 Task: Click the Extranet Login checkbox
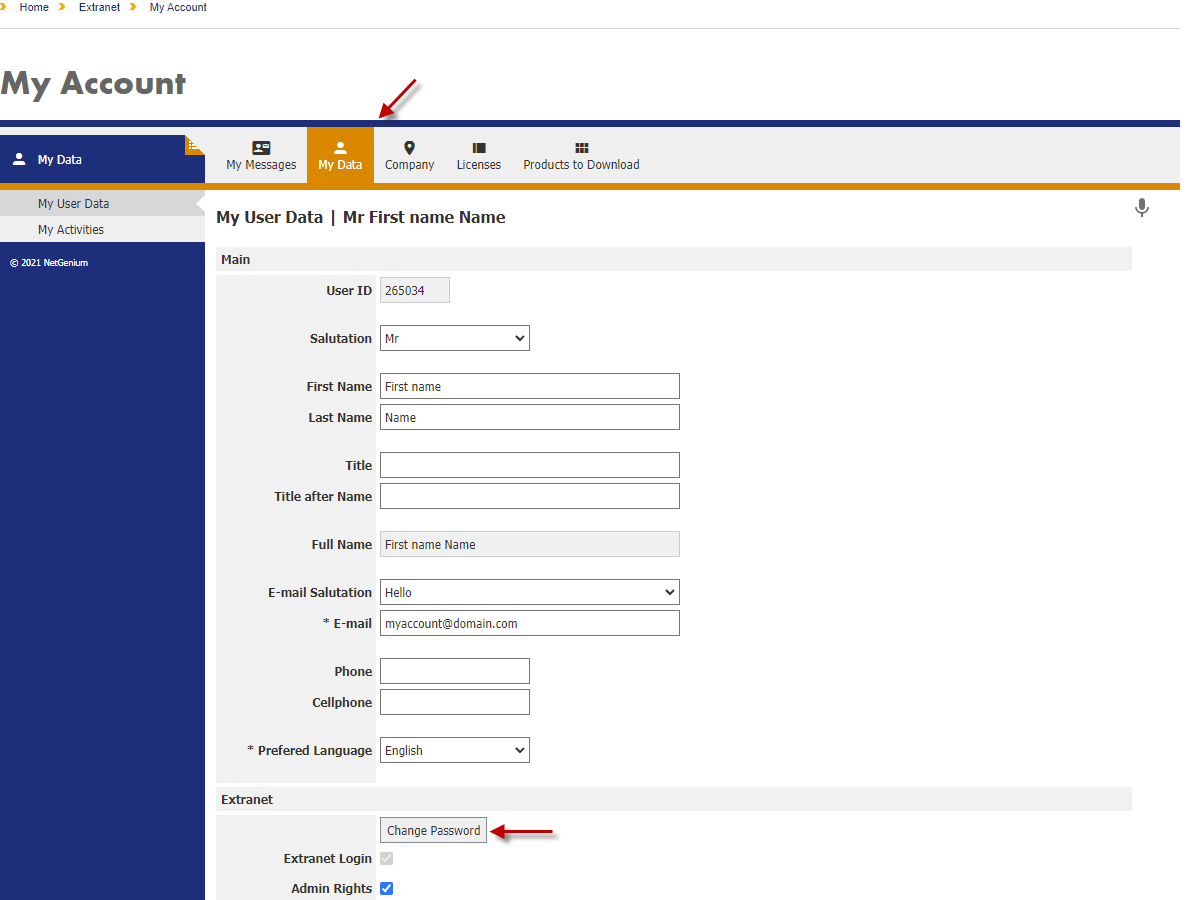pyautogui.click(x=387, y=858)
